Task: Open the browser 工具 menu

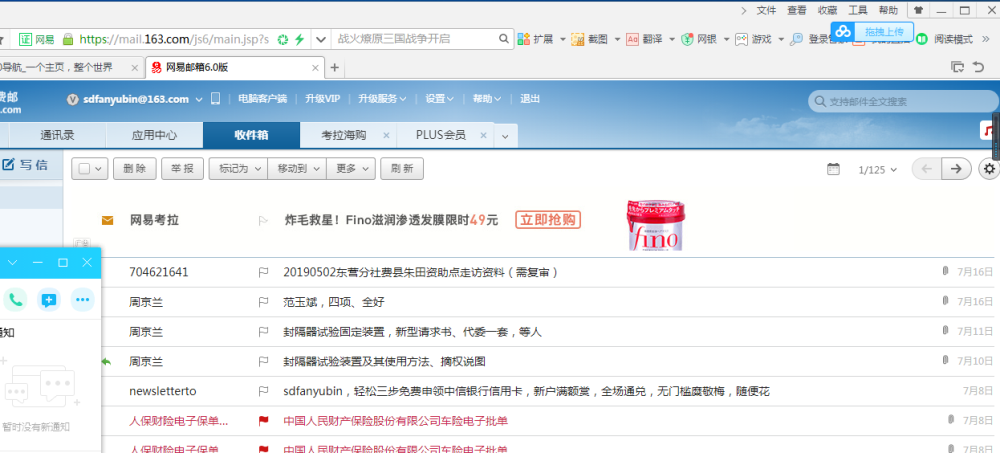Action: pos(858,10)
